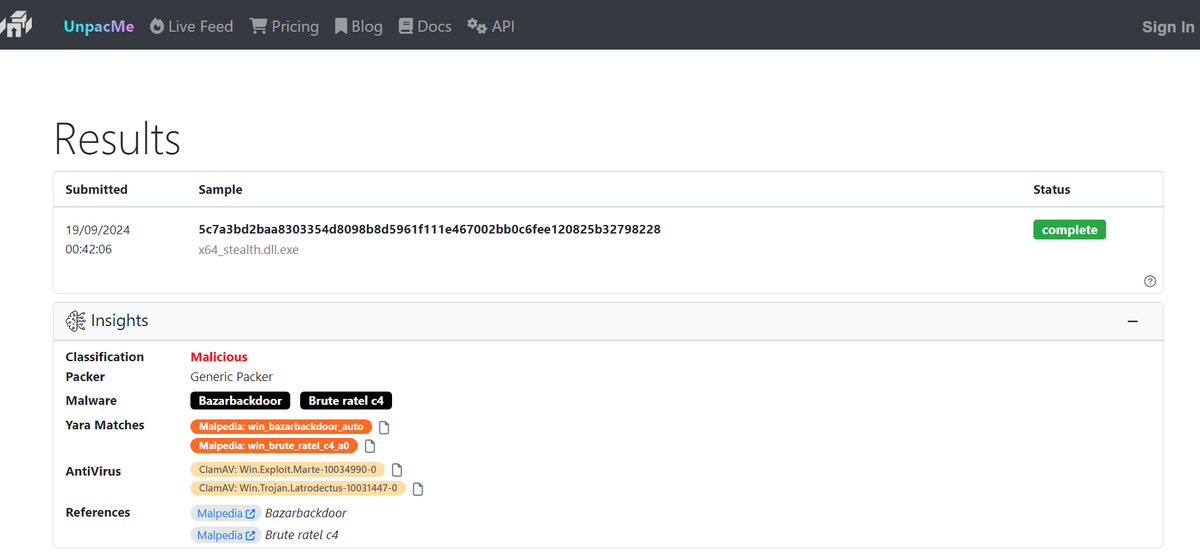
Task: Click the win_bazarbackdoor_auto Yara match badge
Action: pyautogui.click(x=280, y=427)
